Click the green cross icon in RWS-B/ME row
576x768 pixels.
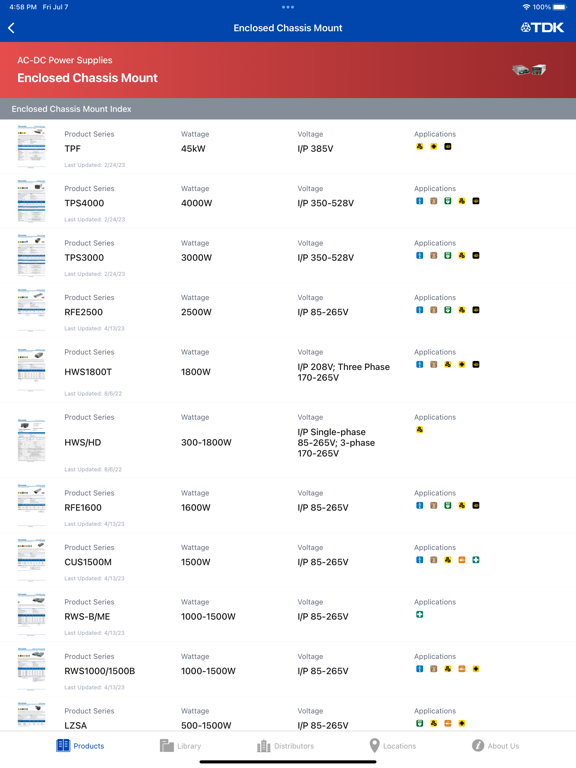[x=420, y=614]
